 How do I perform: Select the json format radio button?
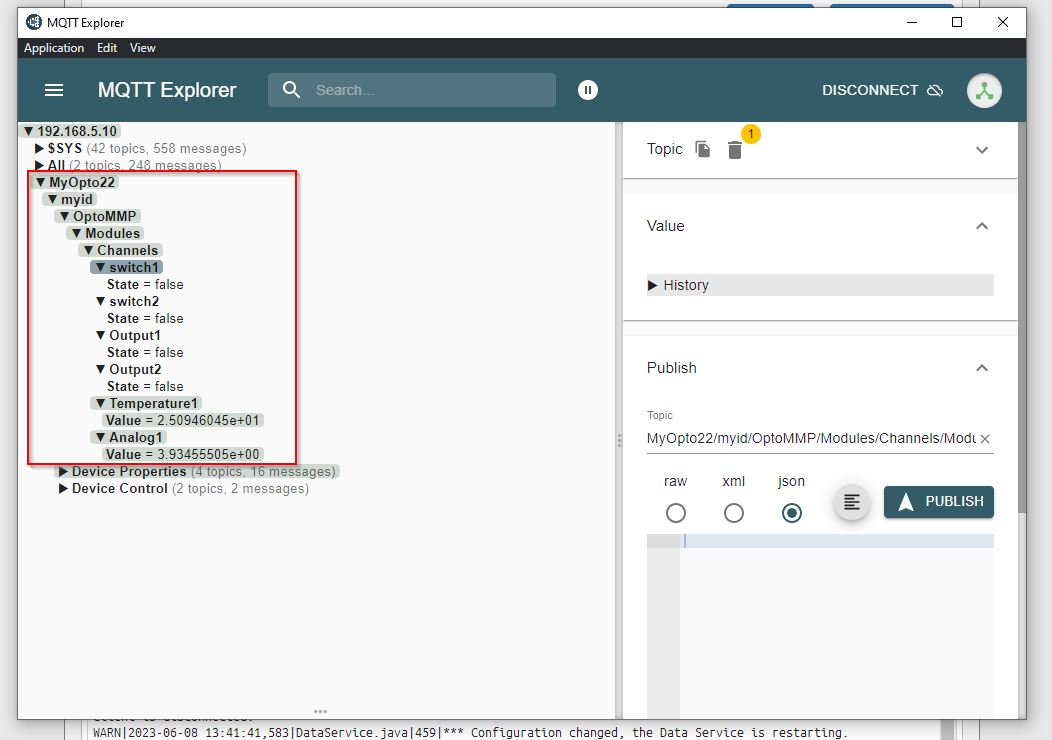click(792, 513)
